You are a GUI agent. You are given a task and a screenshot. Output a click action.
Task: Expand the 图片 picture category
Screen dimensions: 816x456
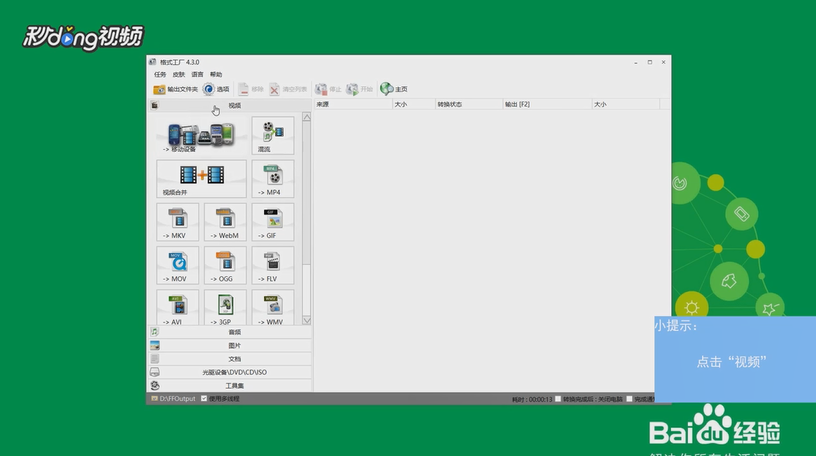230,345
